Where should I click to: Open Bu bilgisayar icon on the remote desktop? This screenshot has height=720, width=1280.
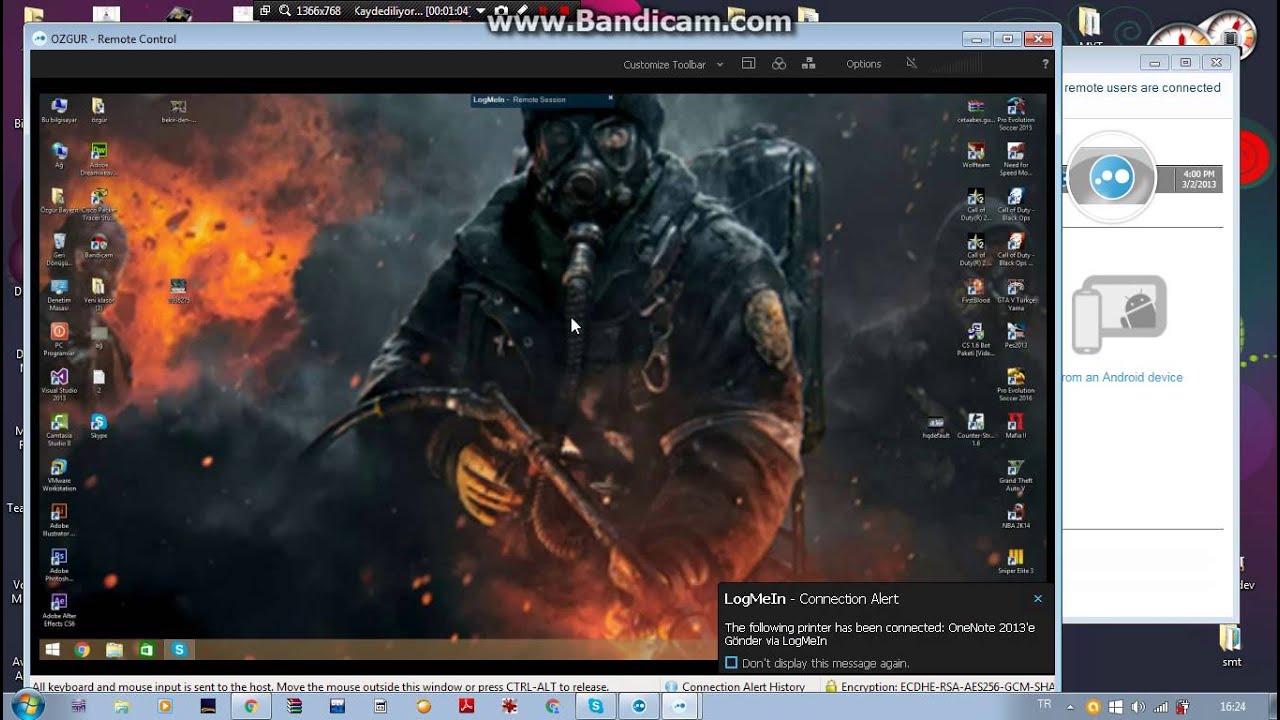click(x=59, y=110)
